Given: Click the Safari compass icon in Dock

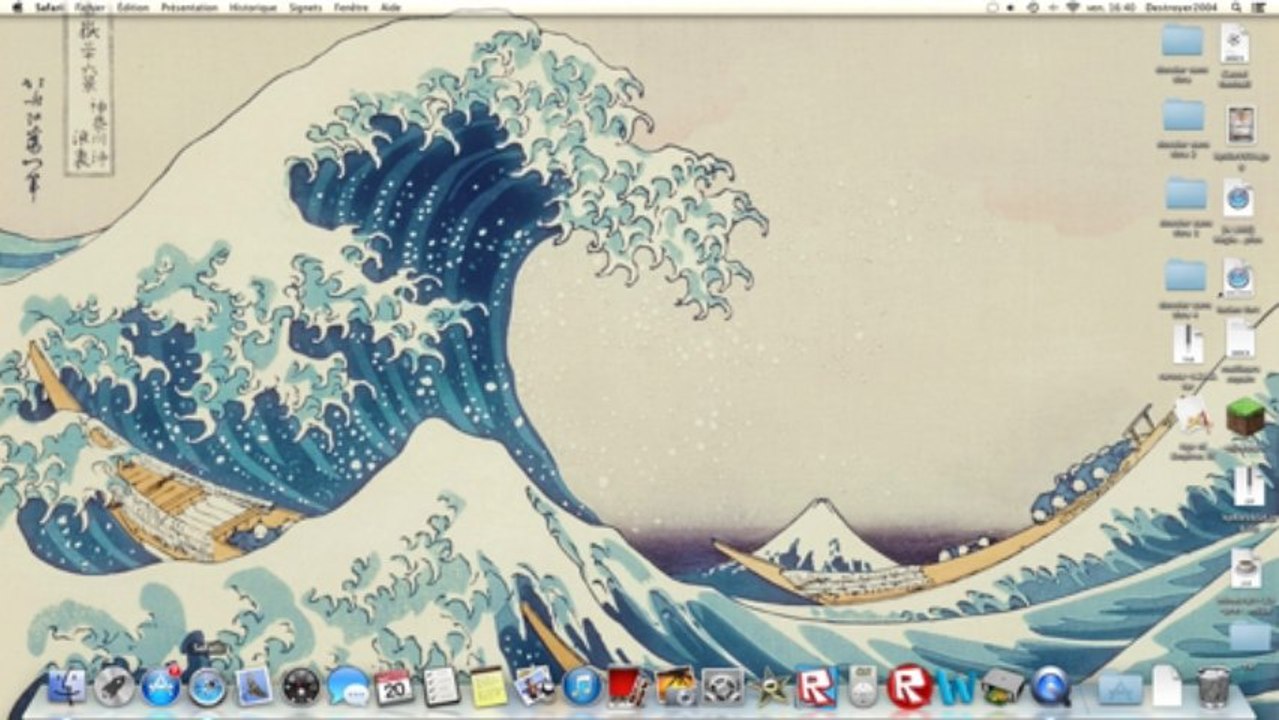Looking at the screenshot, I should pos(207,686).
